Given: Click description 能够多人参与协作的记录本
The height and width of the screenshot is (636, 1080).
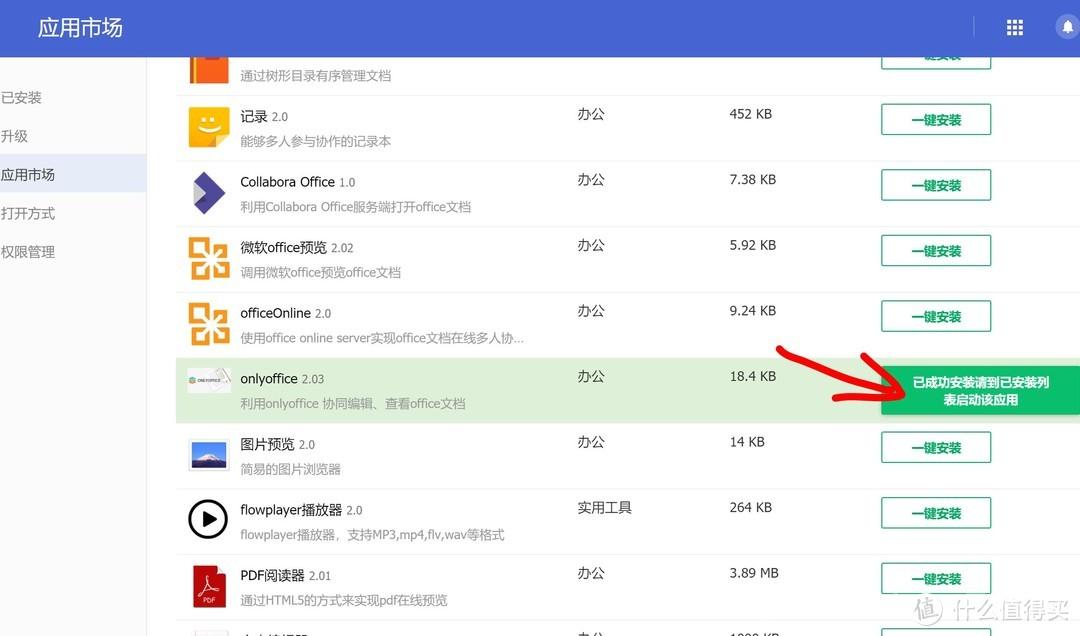Looking at the screenshot, I should [315, 141].
